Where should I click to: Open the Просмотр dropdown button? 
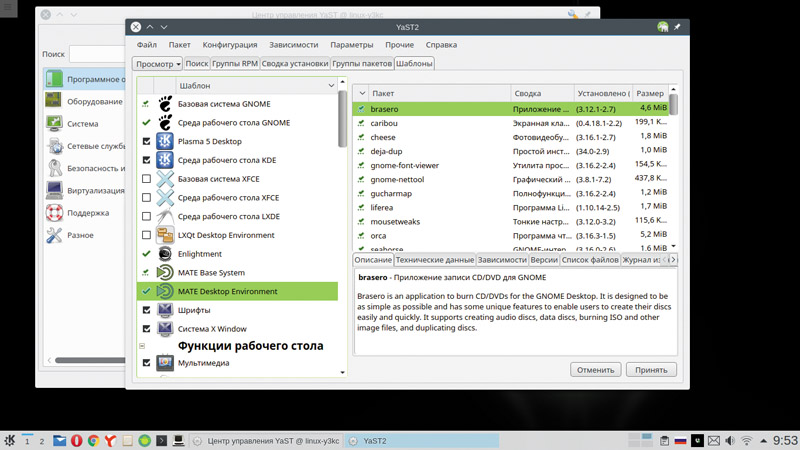(157, 64)
